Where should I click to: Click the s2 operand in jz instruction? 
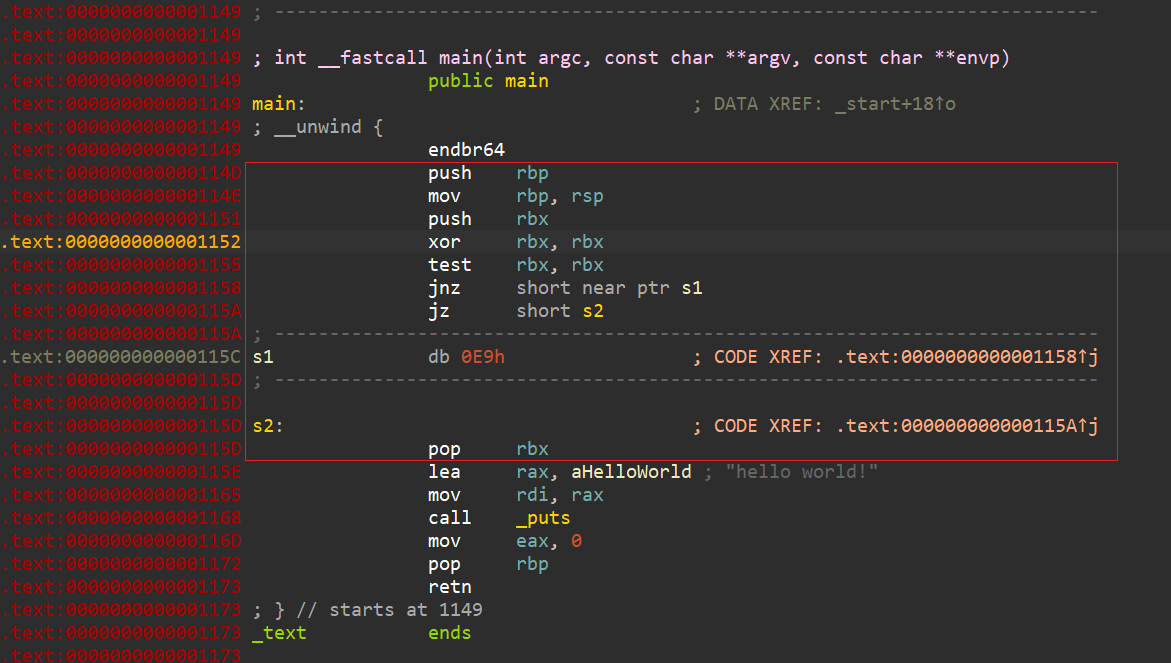pos(593,311)
